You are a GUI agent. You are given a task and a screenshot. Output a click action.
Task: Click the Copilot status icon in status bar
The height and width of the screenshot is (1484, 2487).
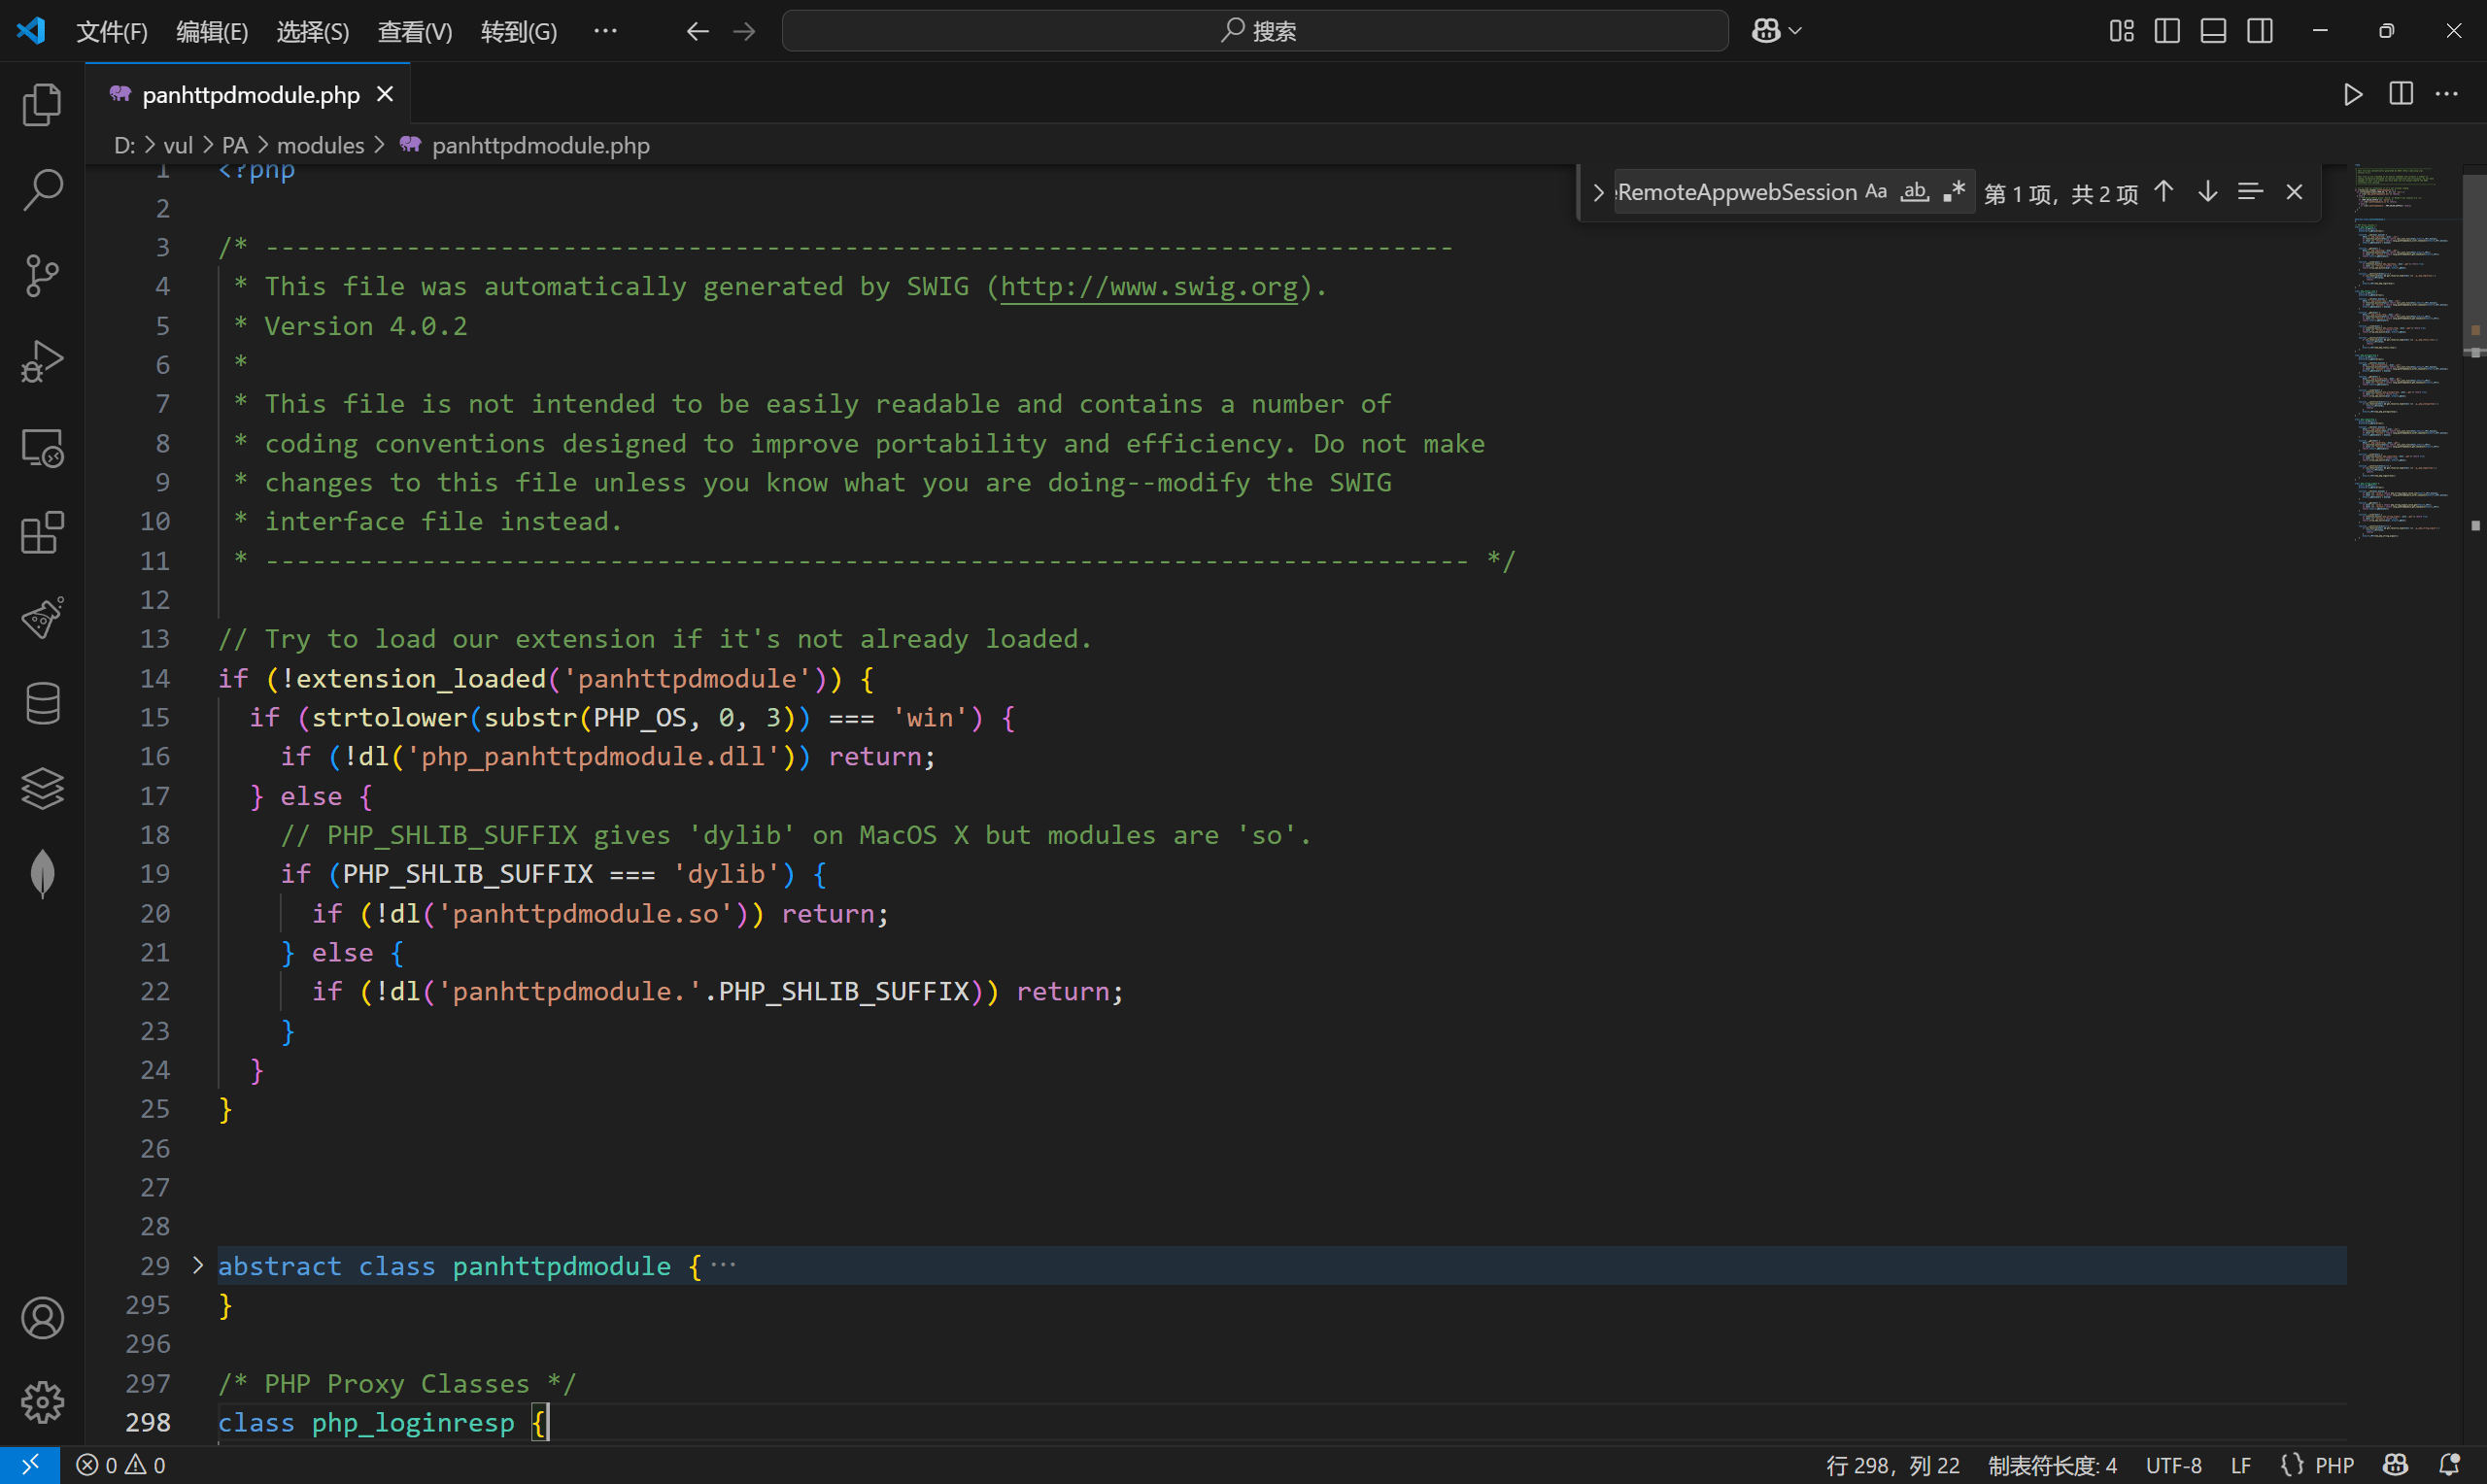coord(2395,1465)
